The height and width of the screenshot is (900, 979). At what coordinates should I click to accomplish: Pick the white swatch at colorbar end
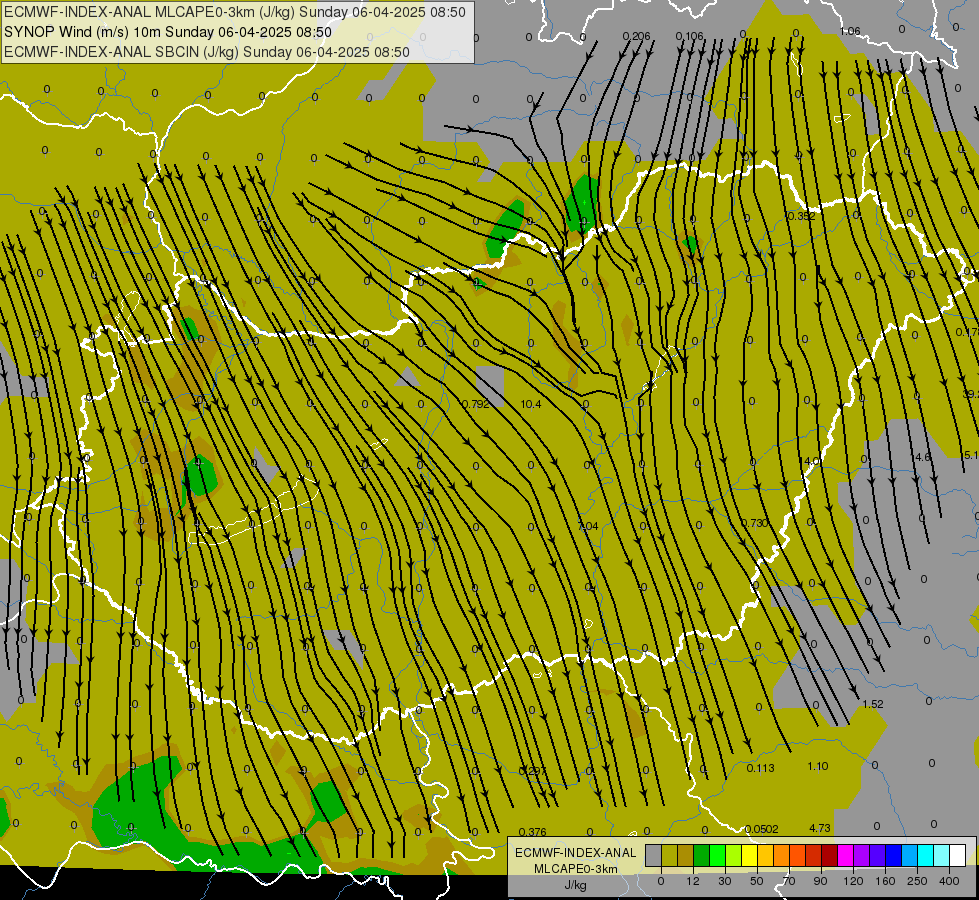(958, 855)
